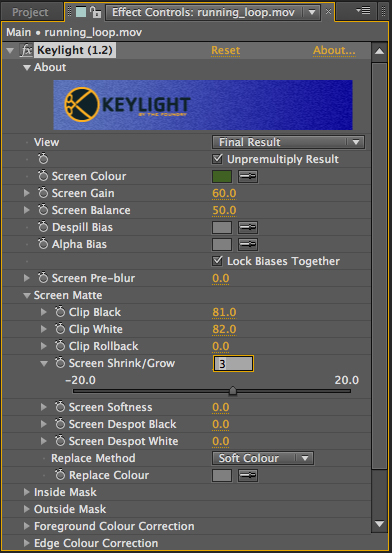Pick Despill Bias with its eyedropper

tap(248, 227)
